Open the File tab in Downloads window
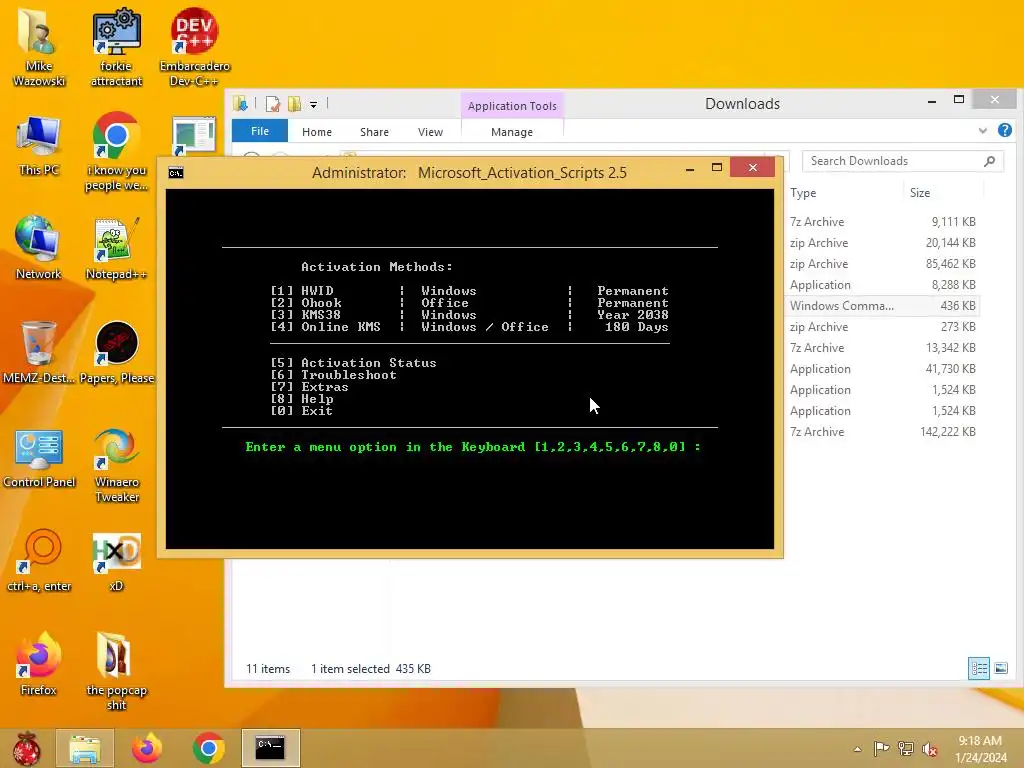The height and width of the screenshot is (768, 1024). coord(260,131)
